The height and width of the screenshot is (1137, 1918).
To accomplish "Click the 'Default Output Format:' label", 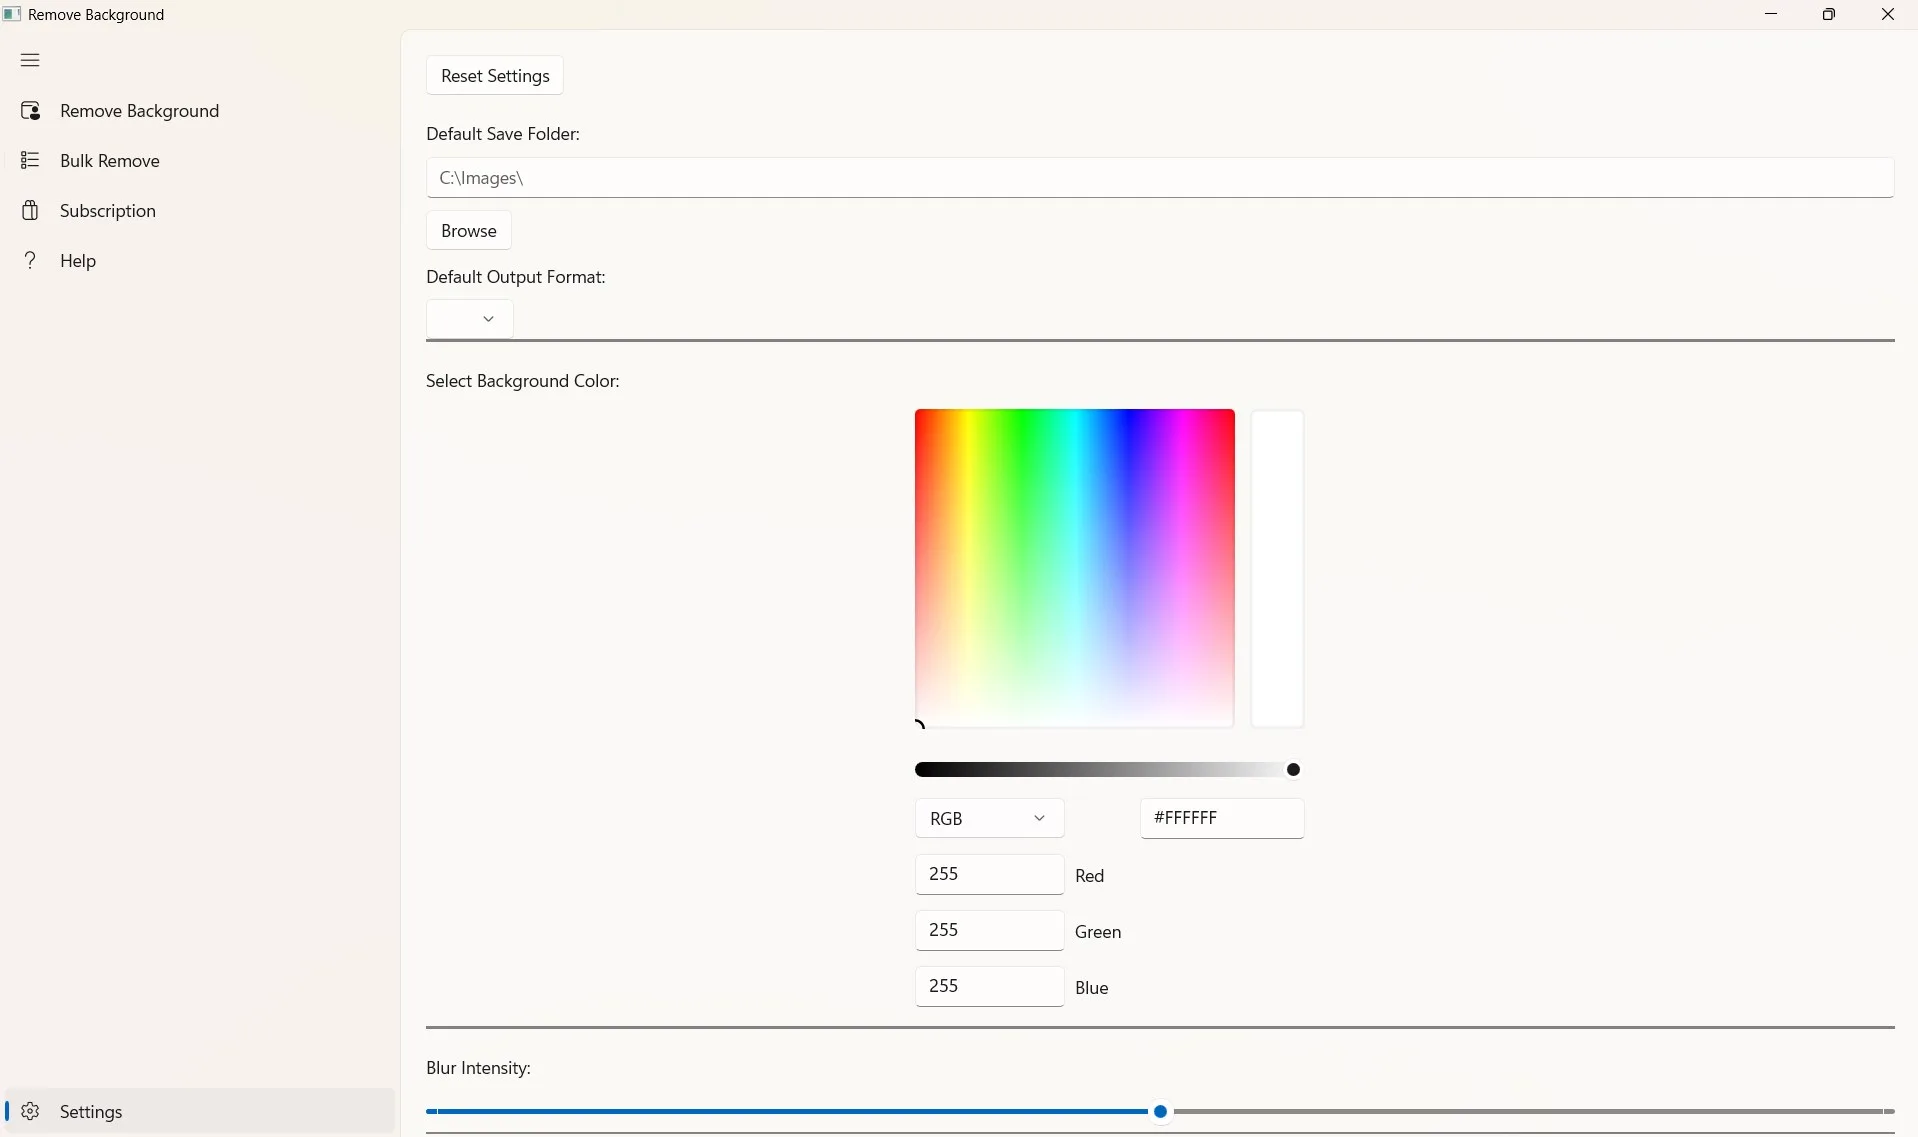I will 516,277.
